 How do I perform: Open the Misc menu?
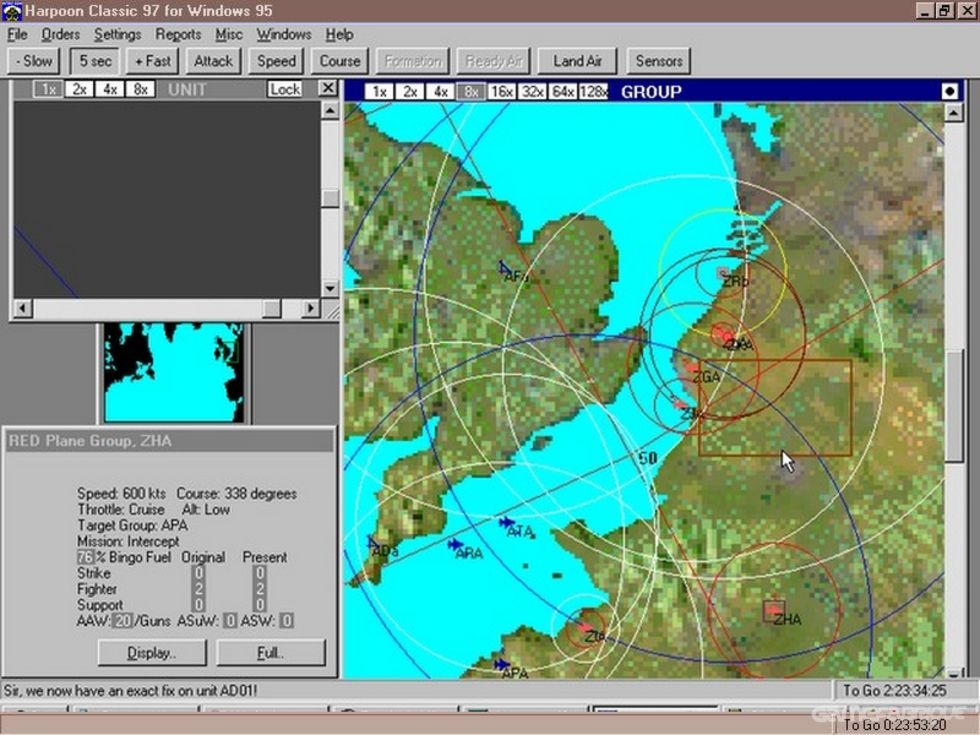coord(229,34)
